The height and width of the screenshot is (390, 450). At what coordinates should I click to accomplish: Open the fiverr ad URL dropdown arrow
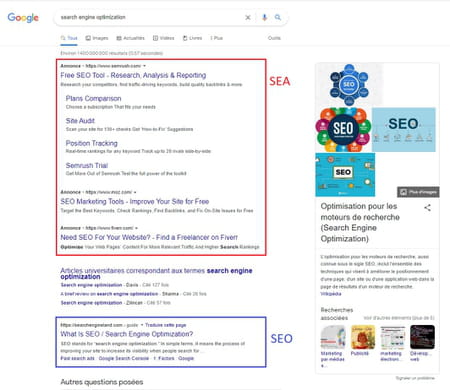click(x=136, y=228)
